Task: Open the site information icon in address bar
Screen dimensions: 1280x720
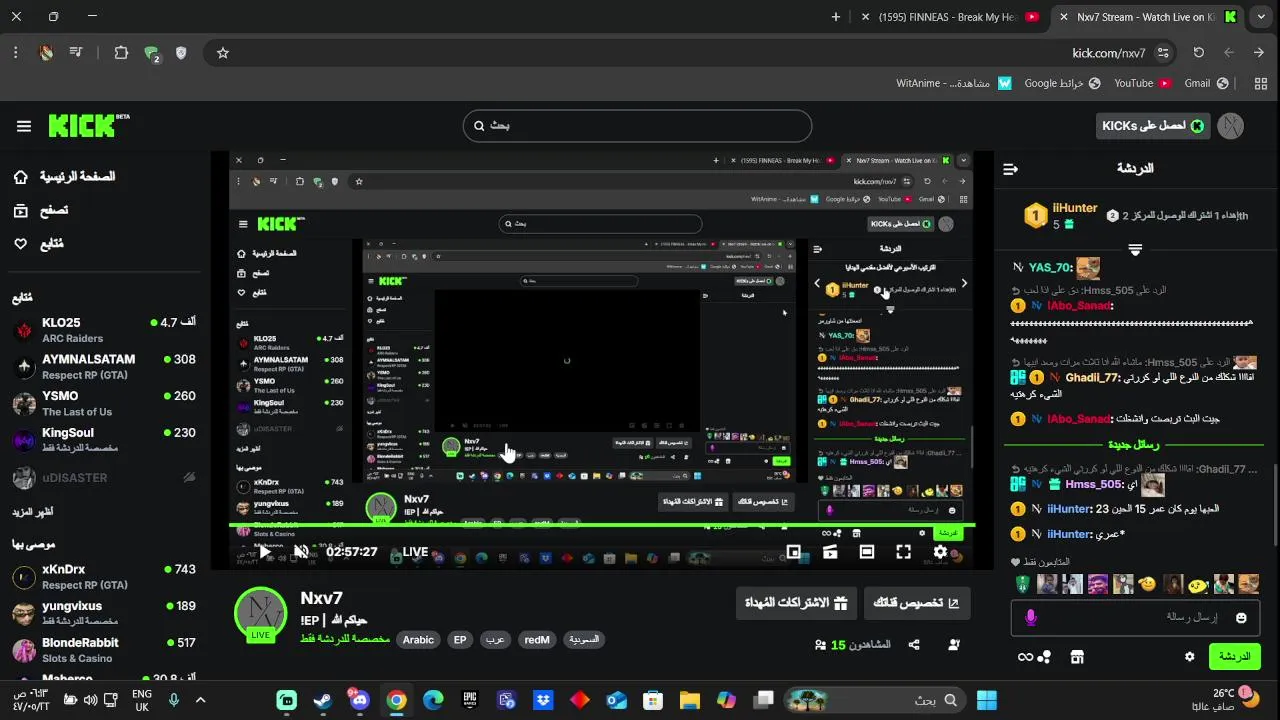Action: pos(1163,53)
